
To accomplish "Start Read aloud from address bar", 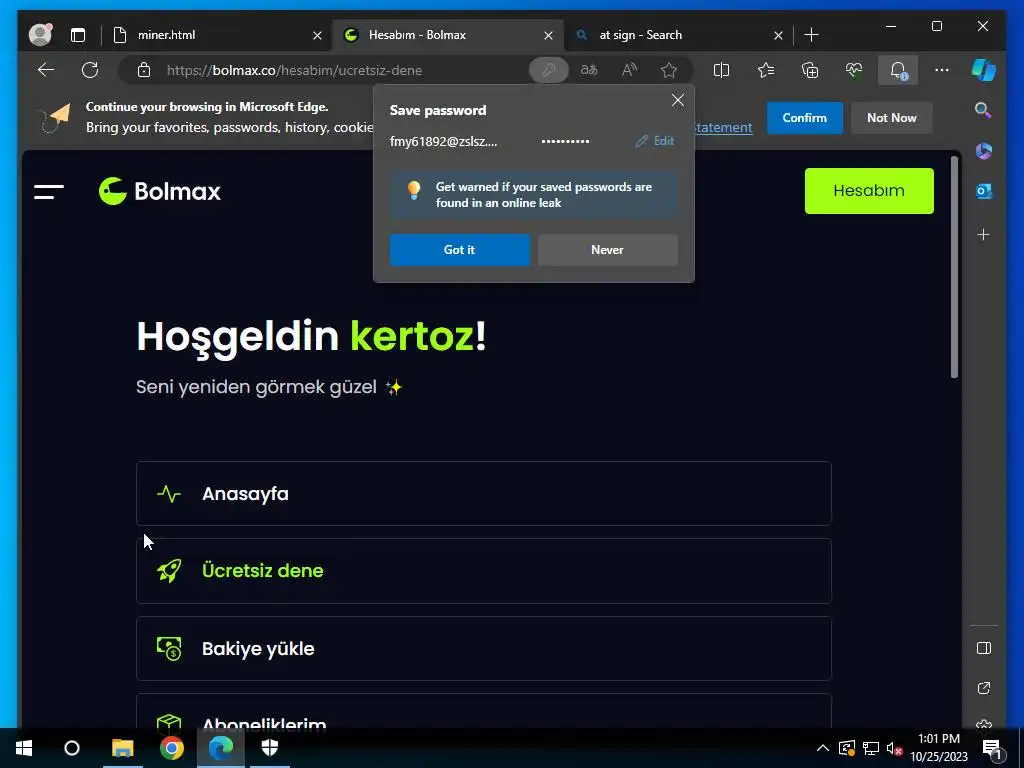I will [x=629, y=70].
